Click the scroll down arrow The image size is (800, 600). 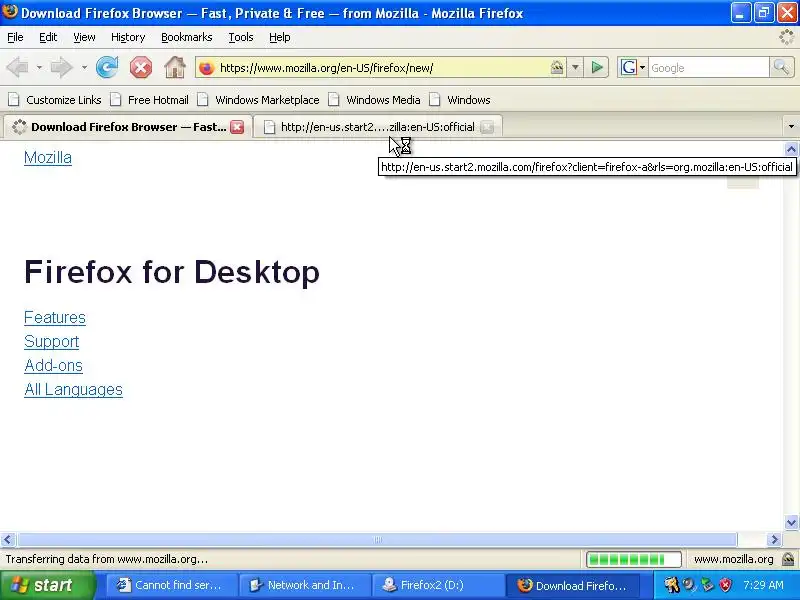coord(791,522)
